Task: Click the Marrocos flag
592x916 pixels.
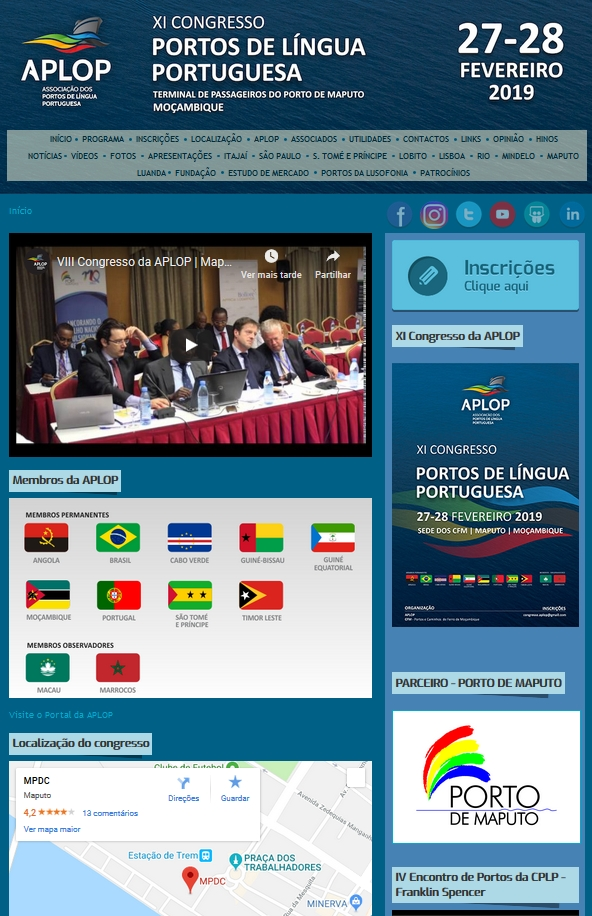Action: coord(118,667)
